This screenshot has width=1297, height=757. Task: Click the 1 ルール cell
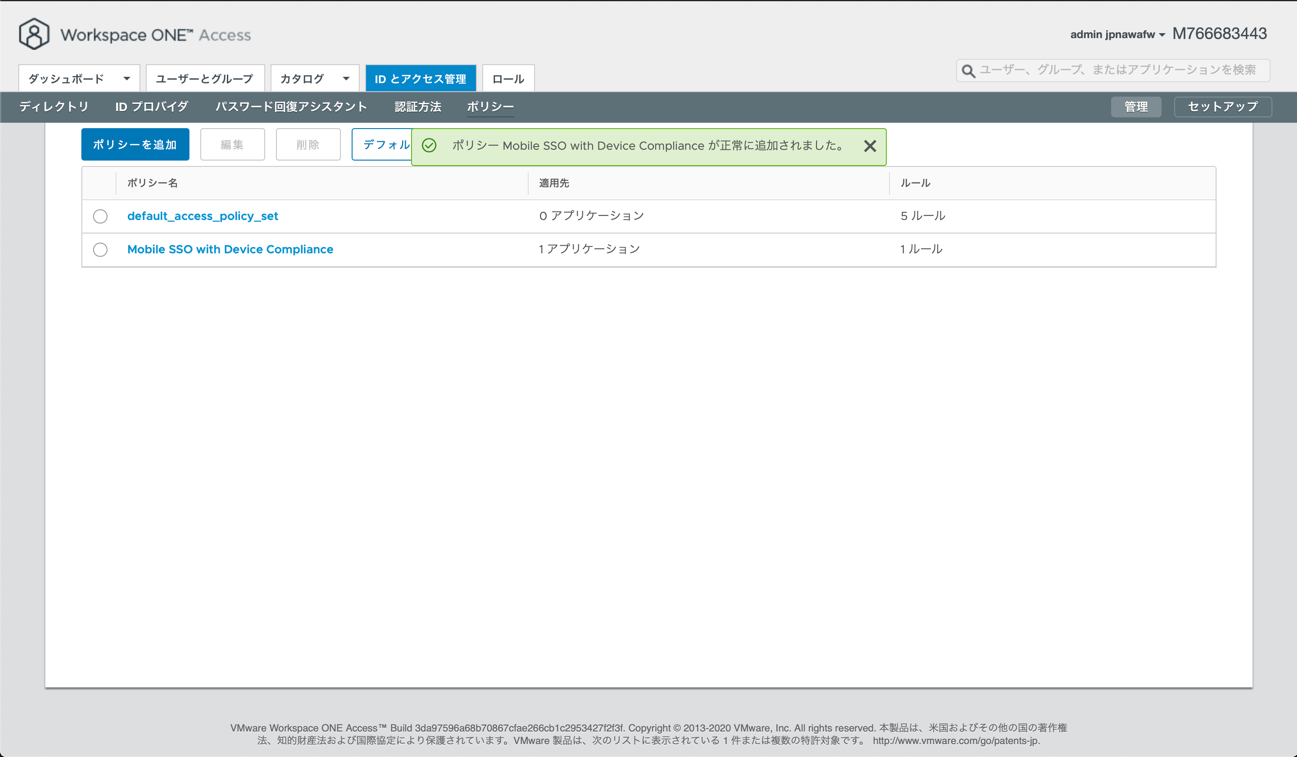[921, 250]
